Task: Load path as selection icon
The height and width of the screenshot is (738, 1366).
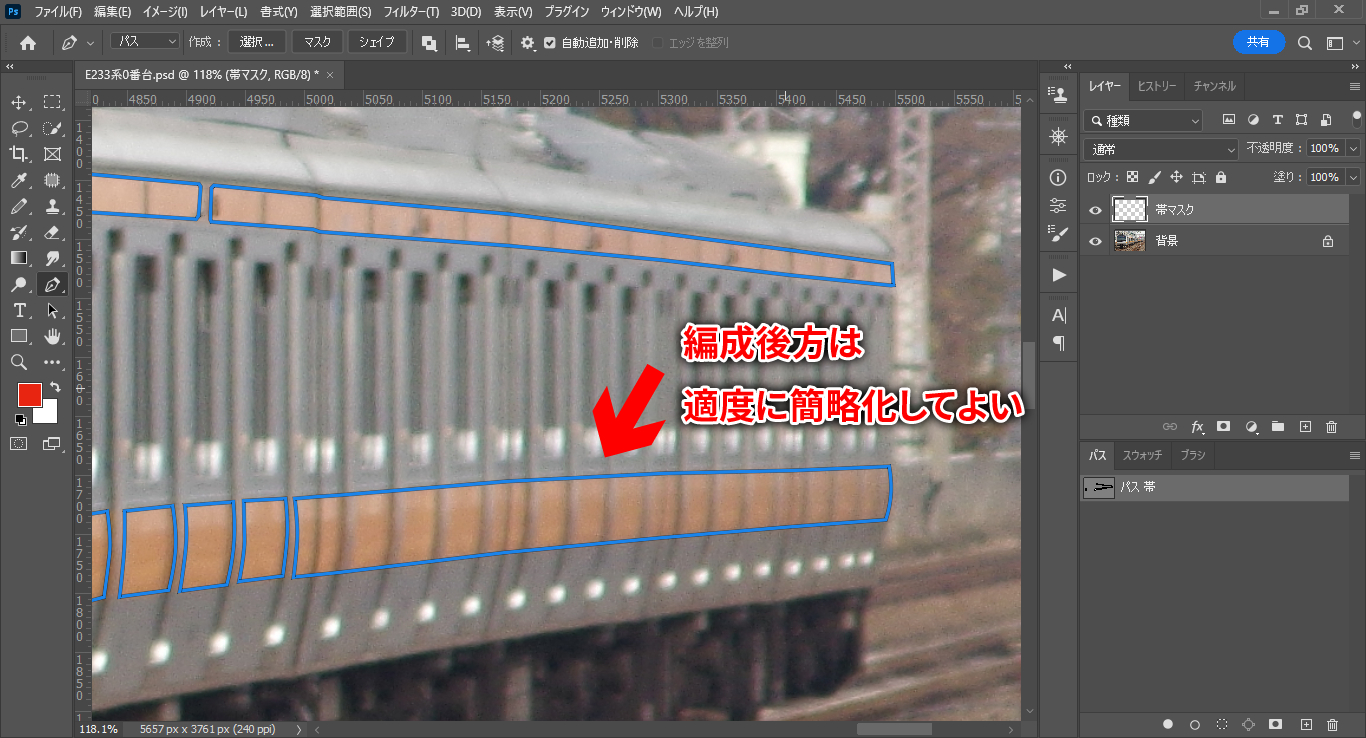Action: click(x=1221, y=724)
